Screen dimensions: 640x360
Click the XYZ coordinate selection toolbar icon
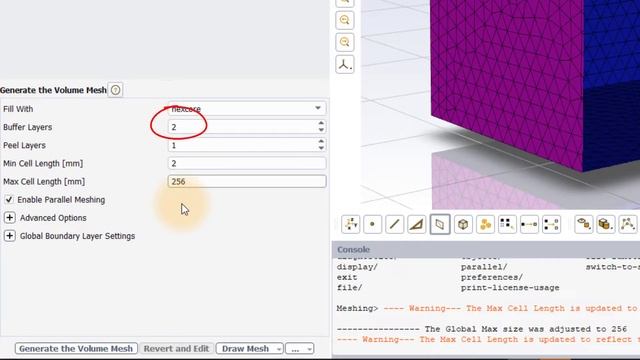point(351,224)
